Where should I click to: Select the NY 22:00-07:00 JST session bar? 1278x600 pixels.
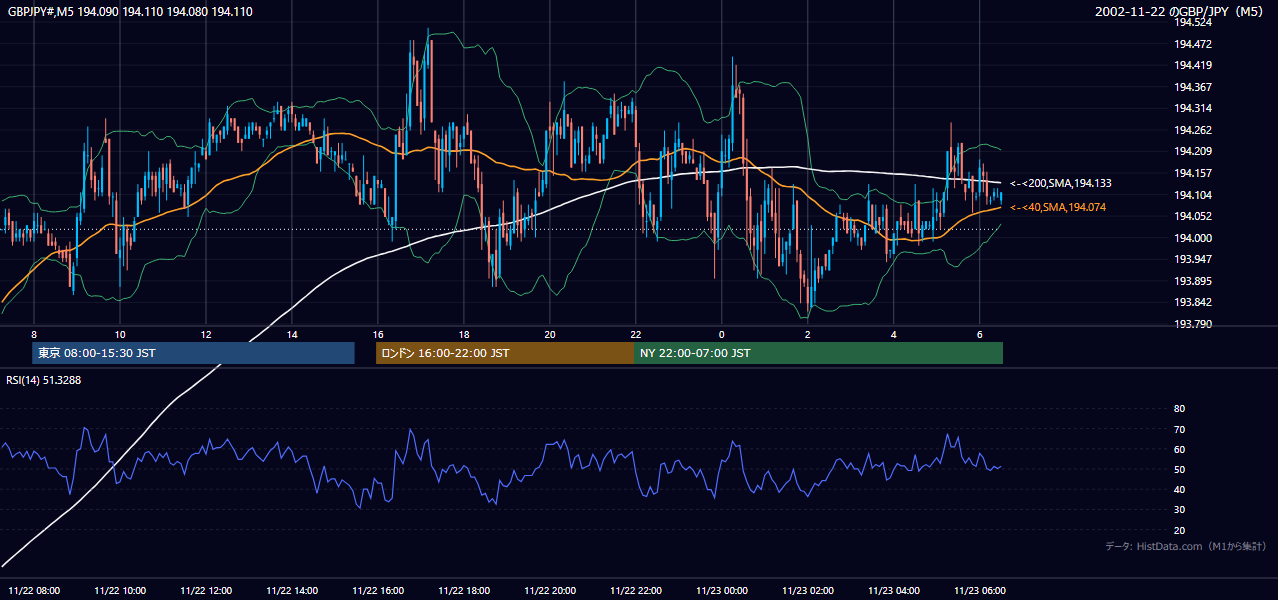pos(818,353)
